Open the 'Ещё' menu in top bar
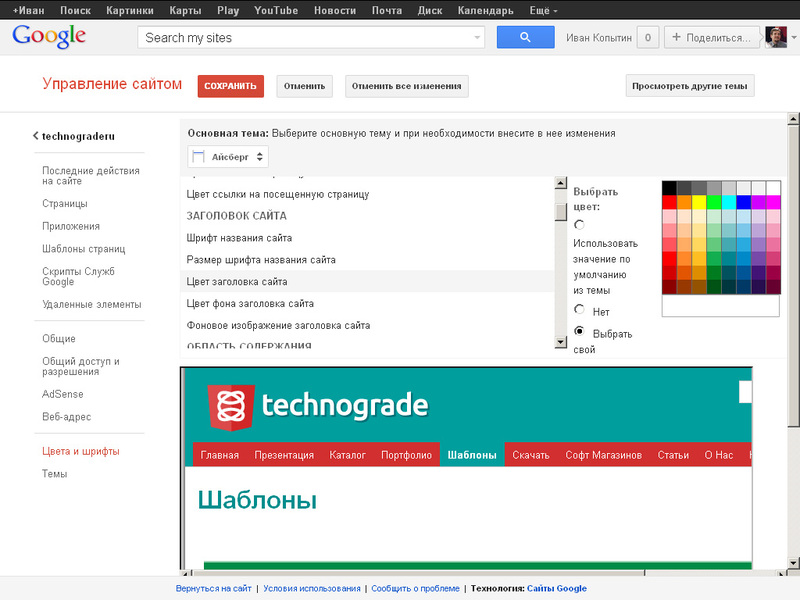This screenshot has width=800, height=600. (x=543, y=10)
